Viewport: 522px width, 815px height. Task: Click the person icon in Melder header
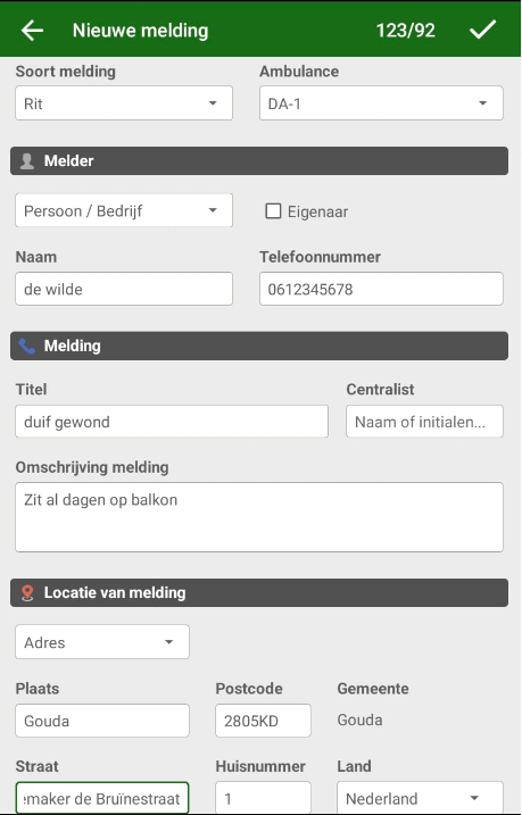click(27, 161)
